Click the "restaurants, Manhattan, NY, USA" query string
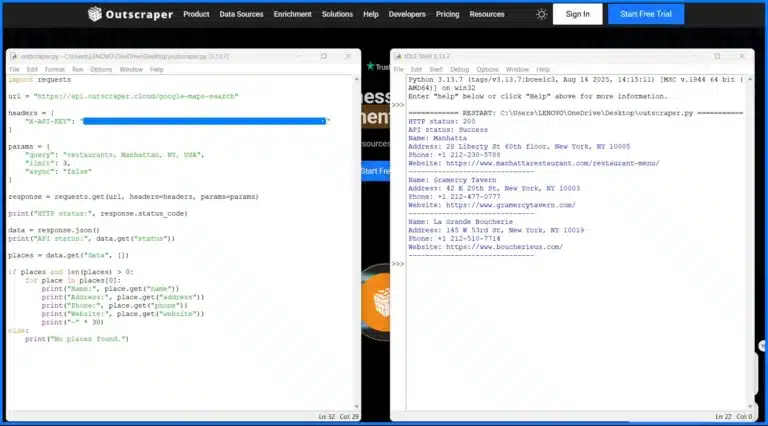The height and width of the screenshot is (426, 768). click(132, 155)
